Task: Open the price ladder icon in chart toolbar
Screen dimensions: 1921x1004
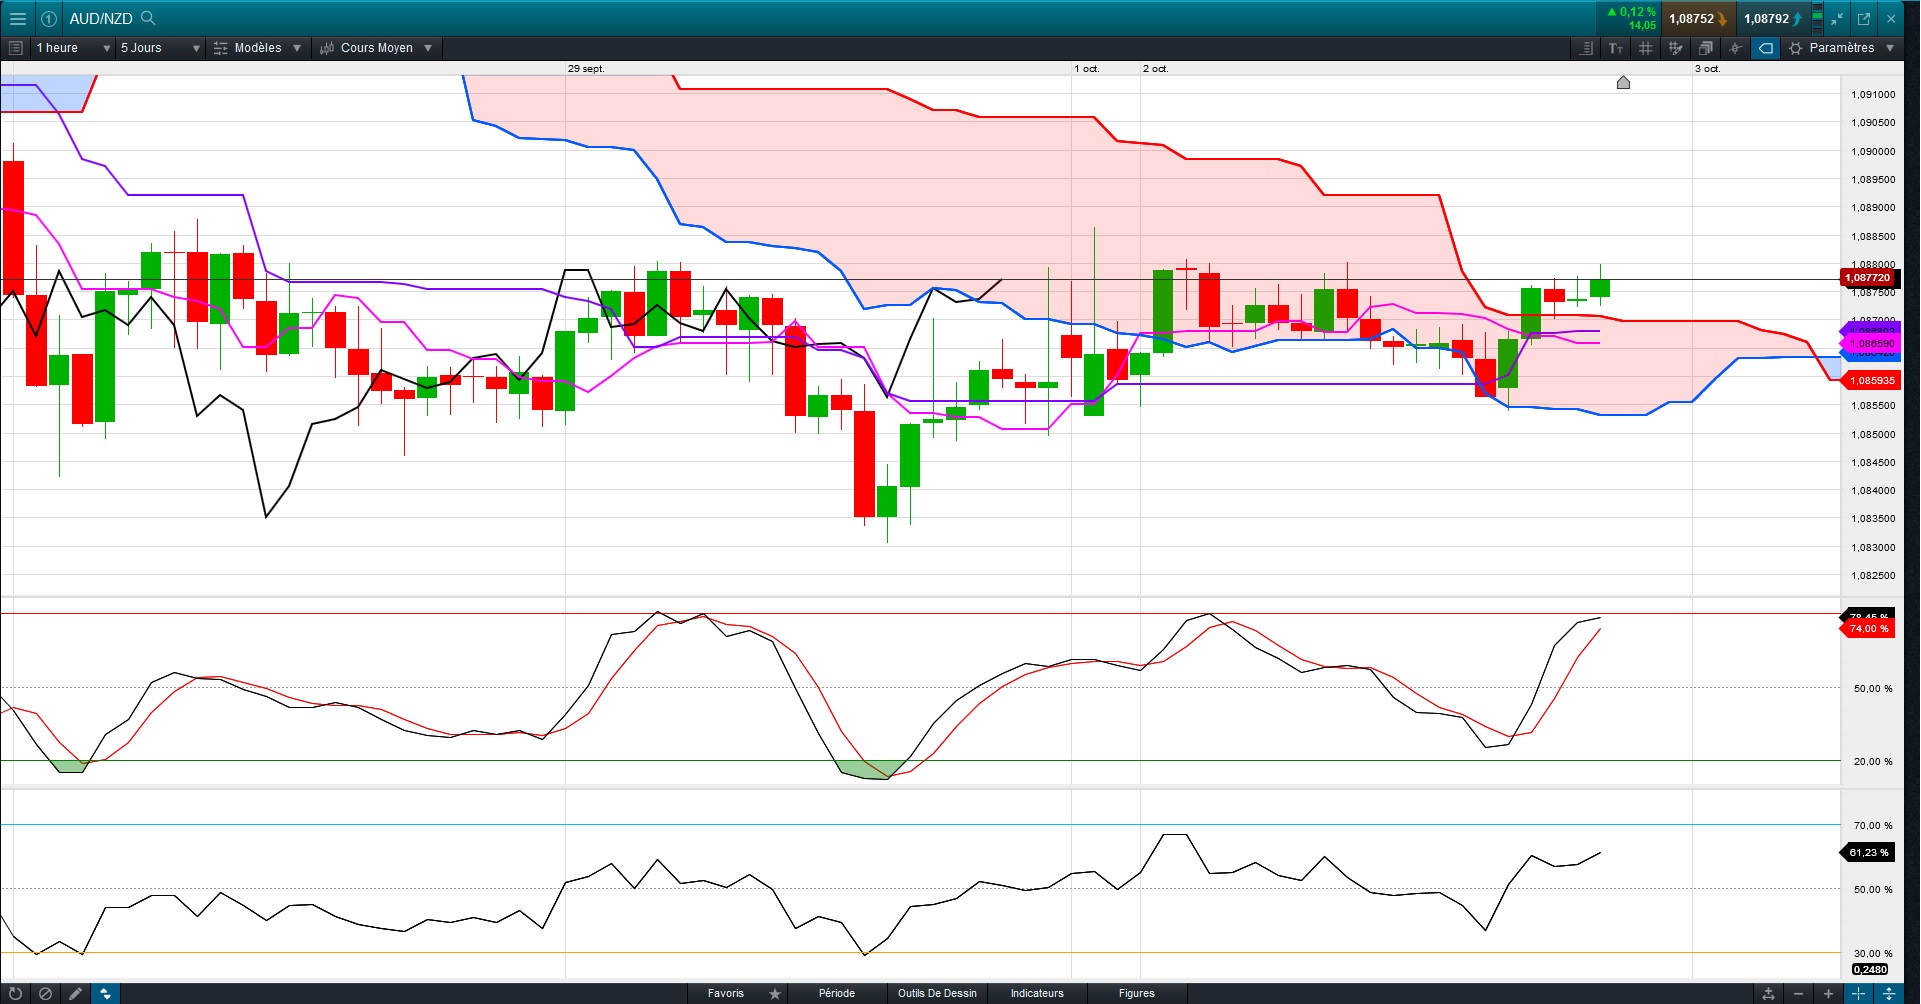Action: tap(1586, 48)
